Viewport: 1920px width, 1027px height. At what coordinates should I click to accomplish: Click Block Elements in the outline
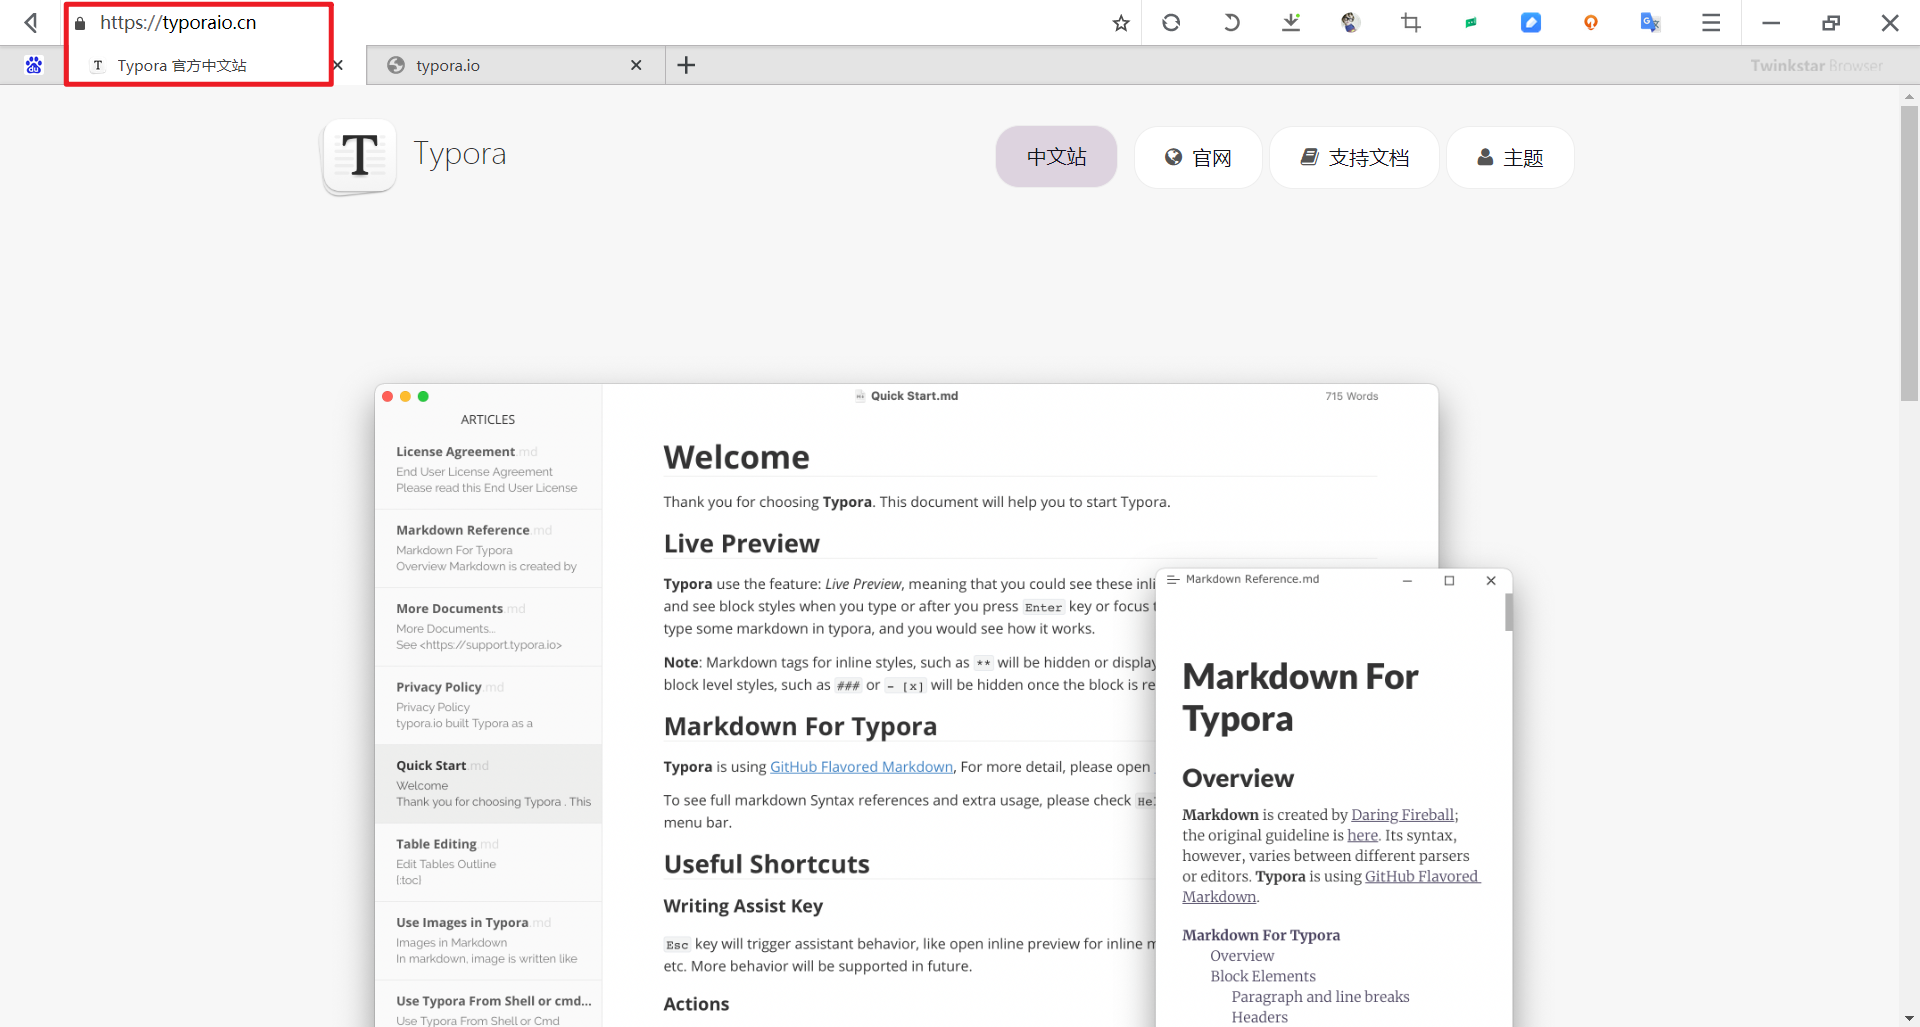click(x=1263, y=976)
